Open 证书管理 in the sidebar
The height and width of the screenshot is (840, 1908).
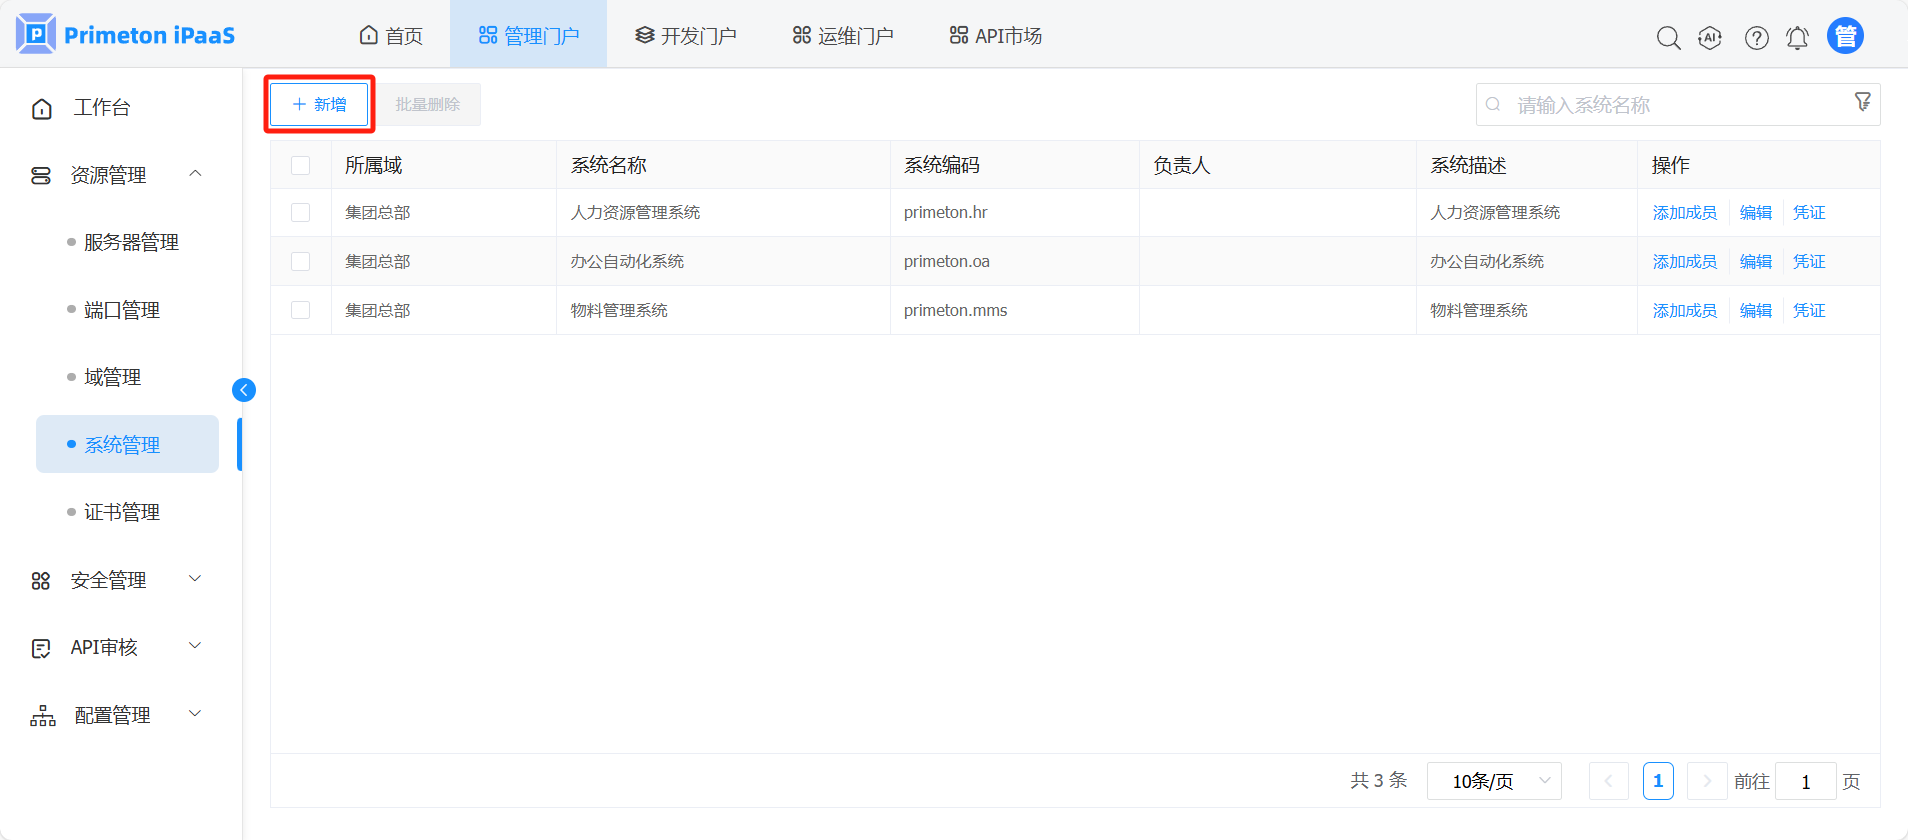122,512
